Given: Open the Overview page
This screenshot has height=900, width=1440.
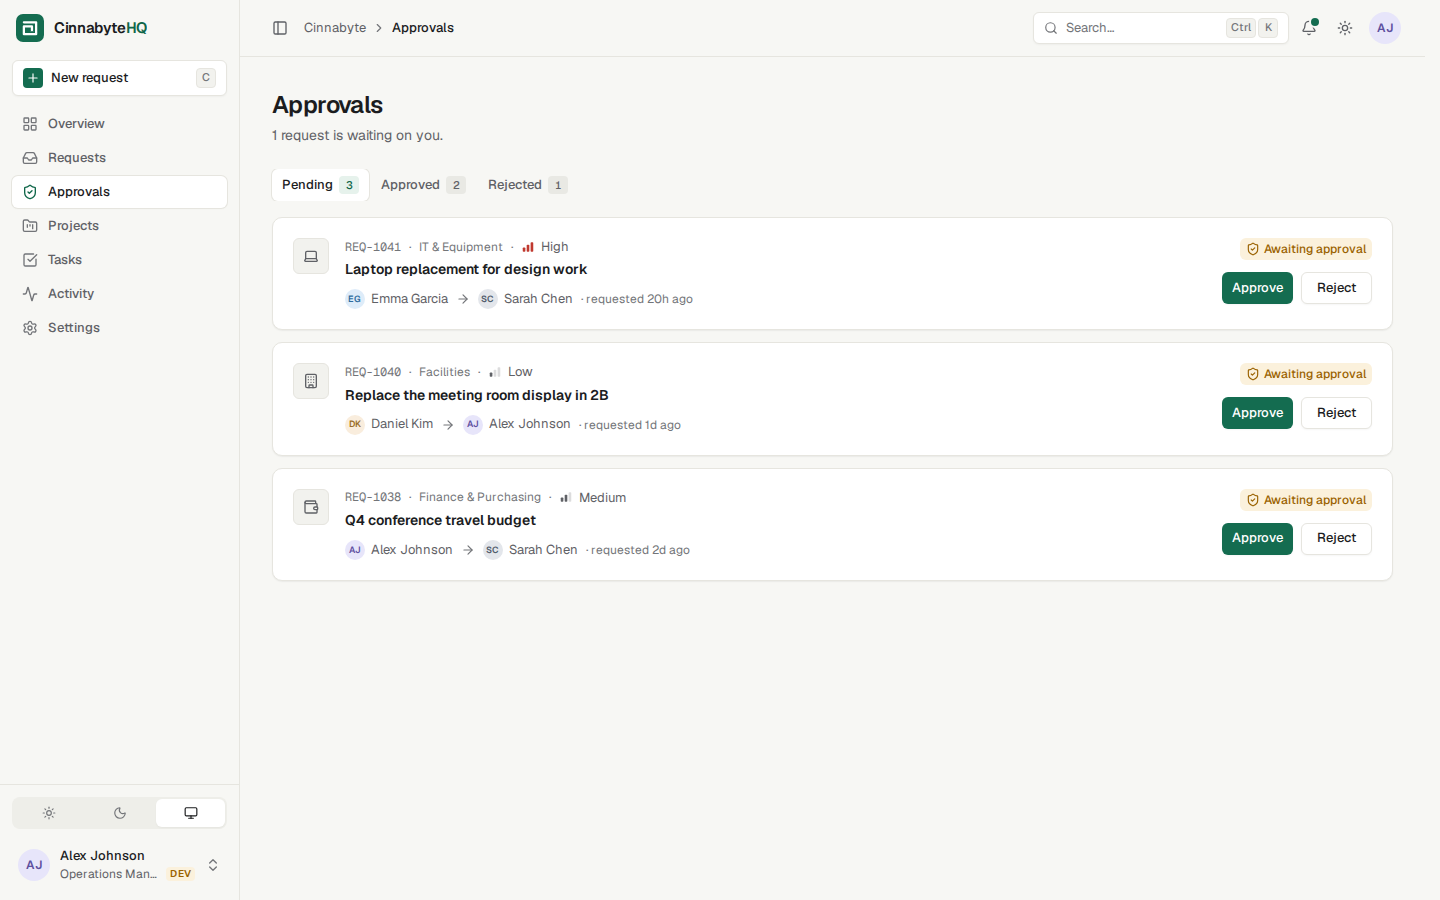Looking at the screenshot, I should point(119,124).
